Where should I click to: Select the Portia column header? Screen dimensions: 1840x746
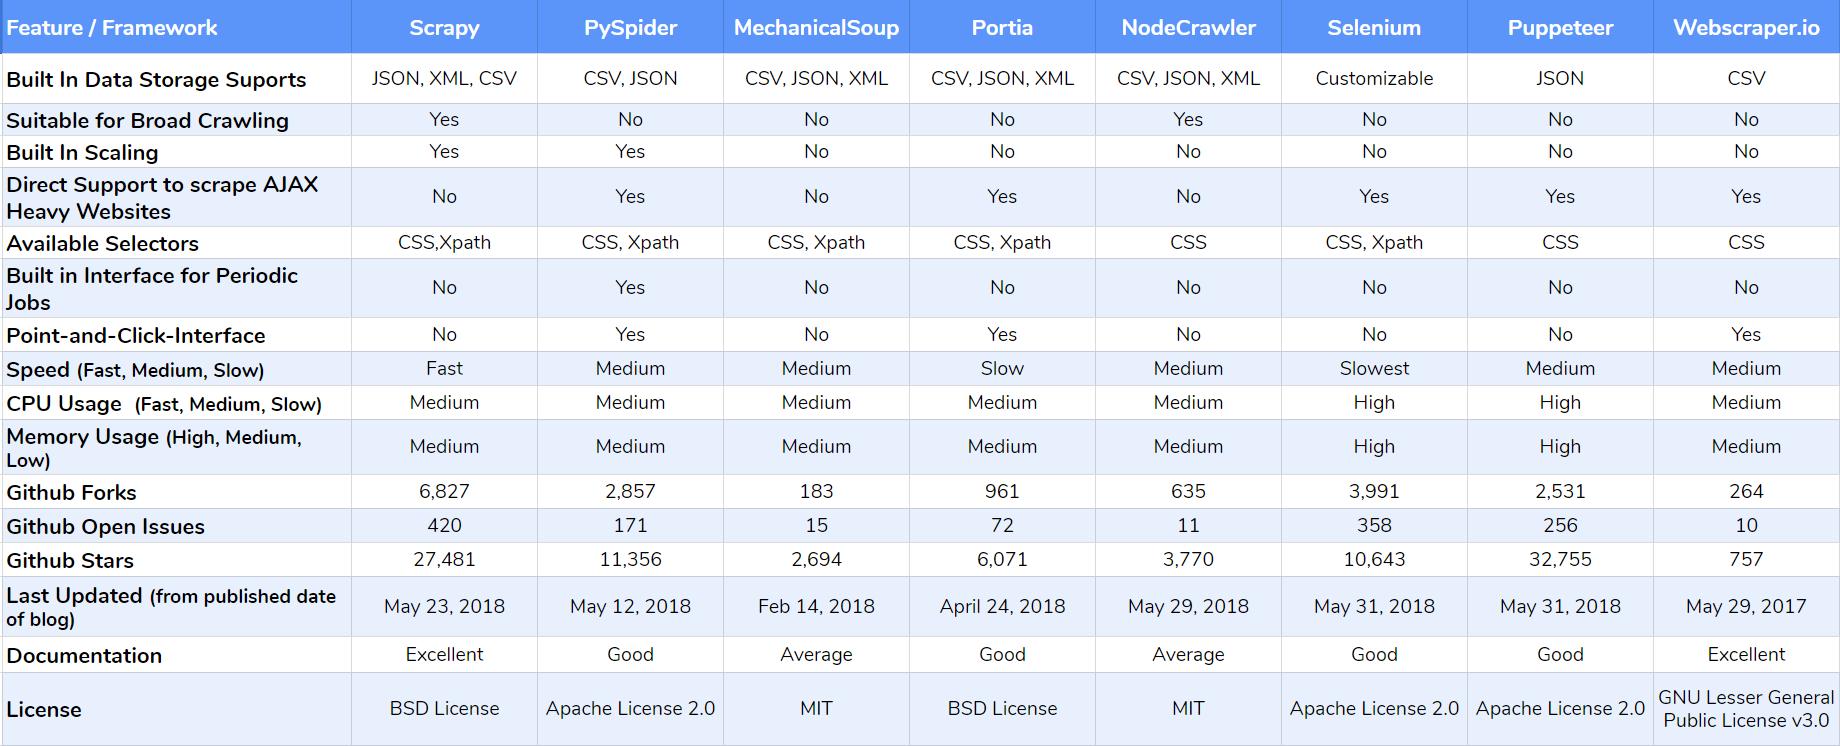coord(1002,27)
